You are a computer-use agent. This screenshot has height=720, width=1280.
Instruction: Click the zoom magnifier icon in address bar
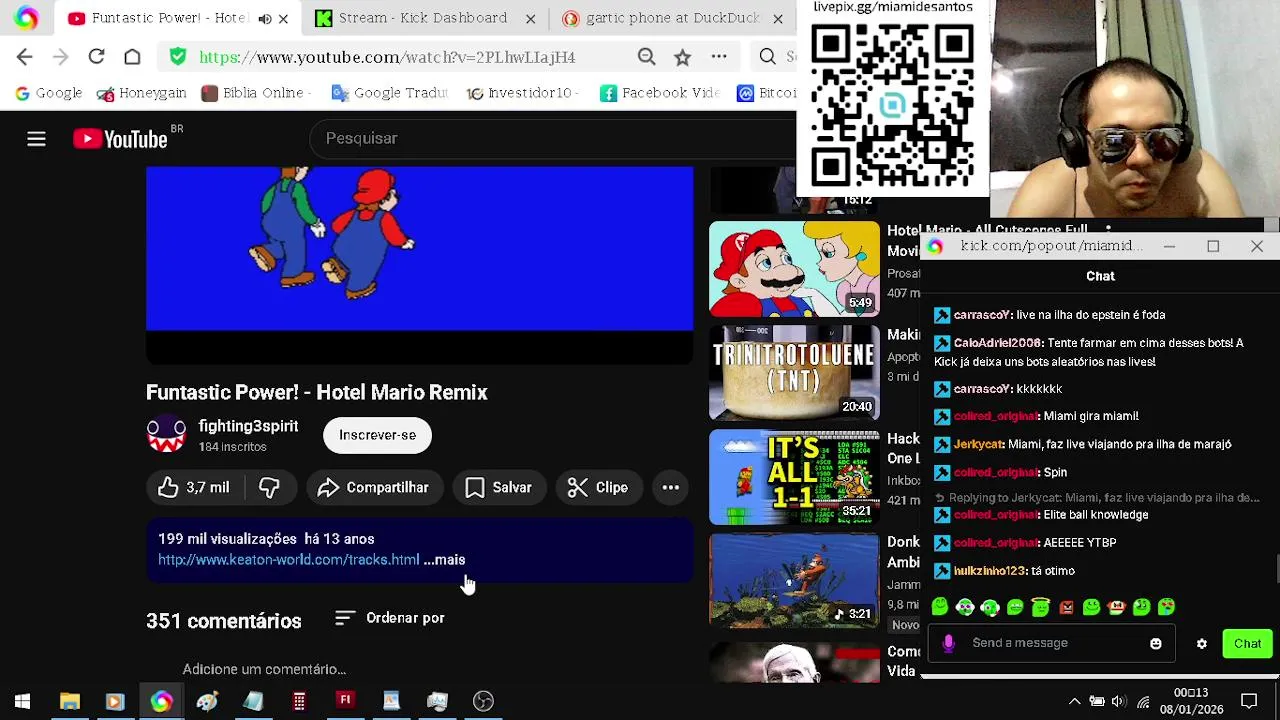tap(647, 57)
